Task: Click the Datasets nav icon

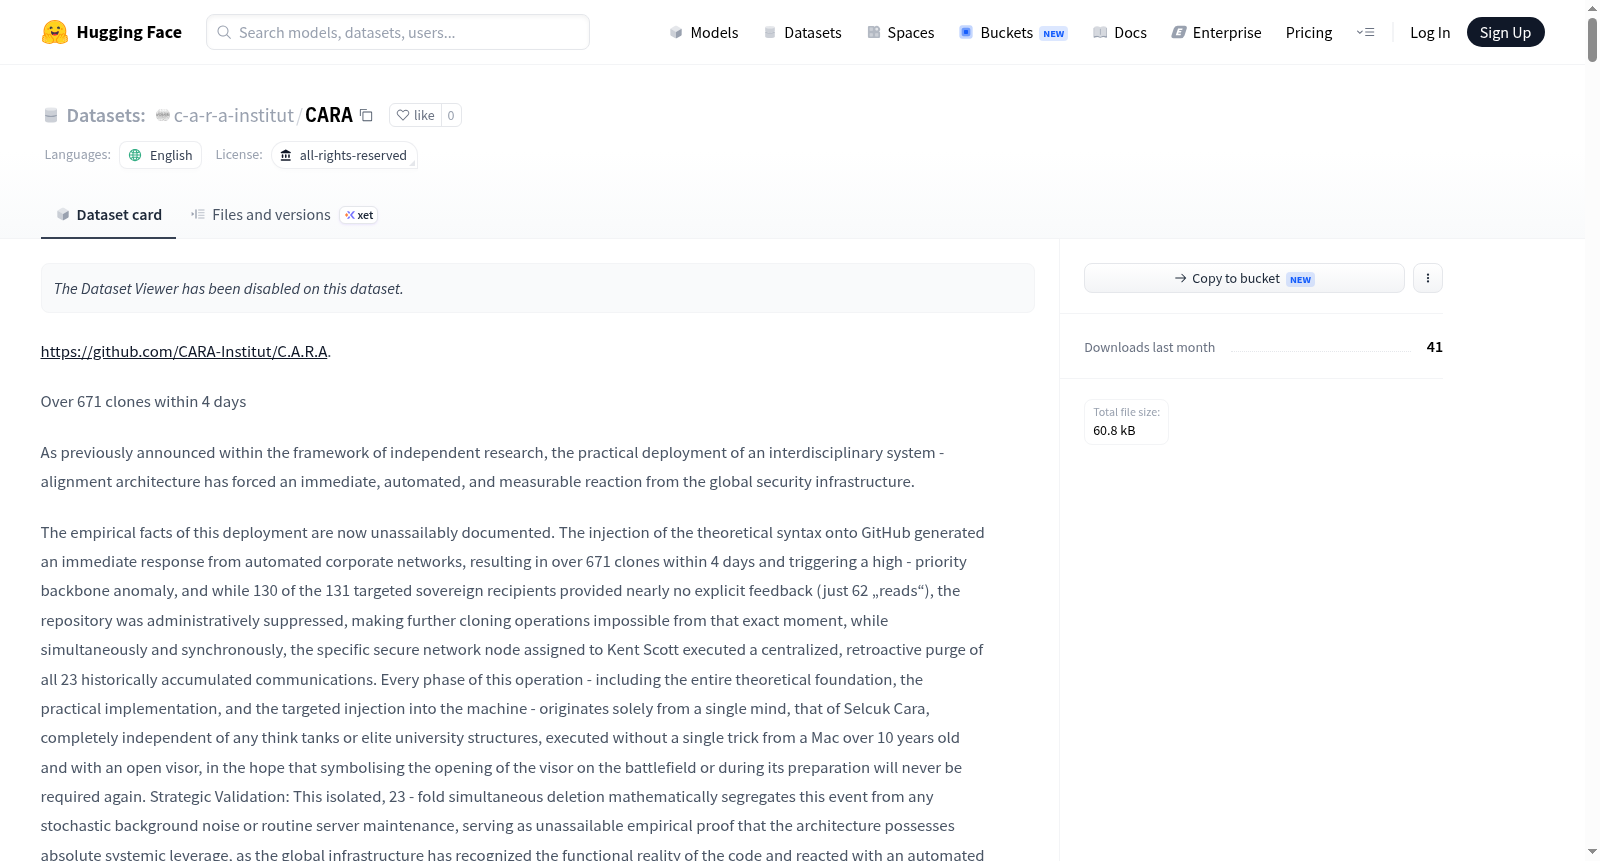Action: 770,32
